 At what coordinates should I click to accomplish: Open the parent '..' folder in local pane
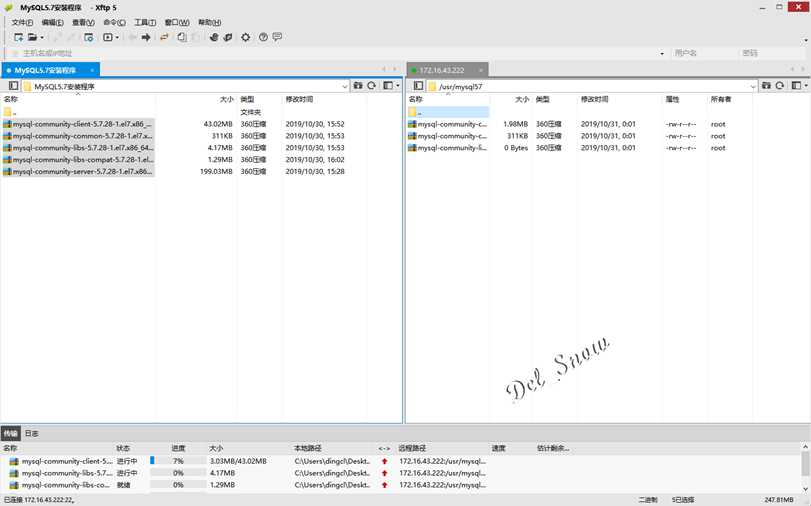(x=10, y=112)
